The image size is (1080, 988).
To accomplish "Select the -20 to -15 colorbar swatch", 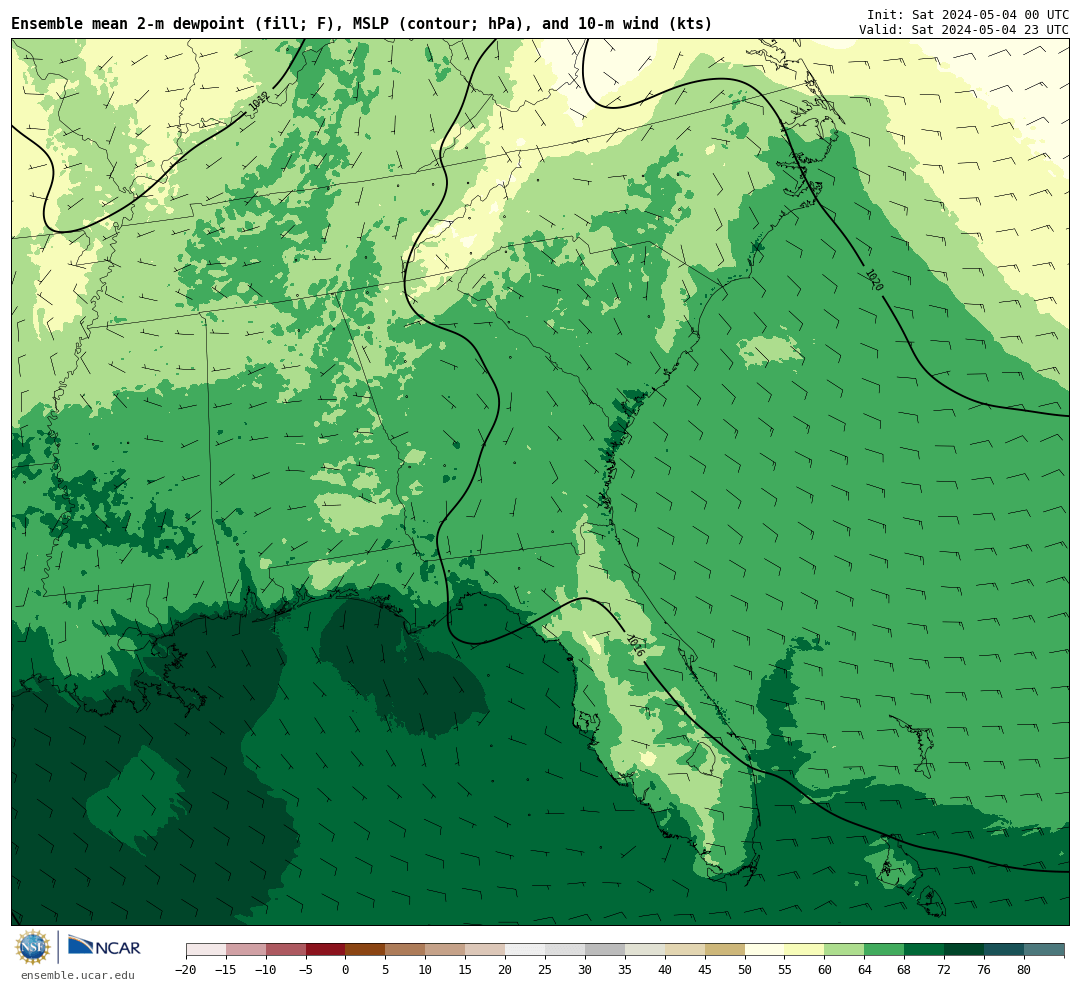I will click(x=206, y=950).
